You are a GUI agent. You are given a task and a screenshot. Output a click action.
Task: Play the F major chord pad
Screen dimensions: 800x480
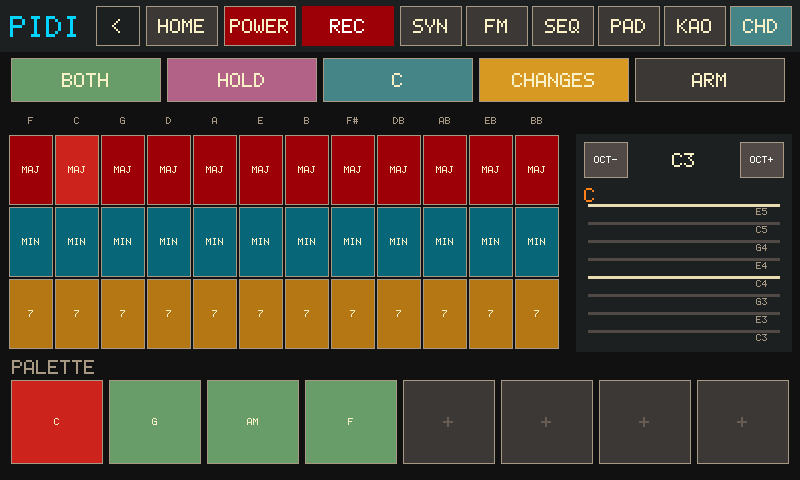click(31, 170)
